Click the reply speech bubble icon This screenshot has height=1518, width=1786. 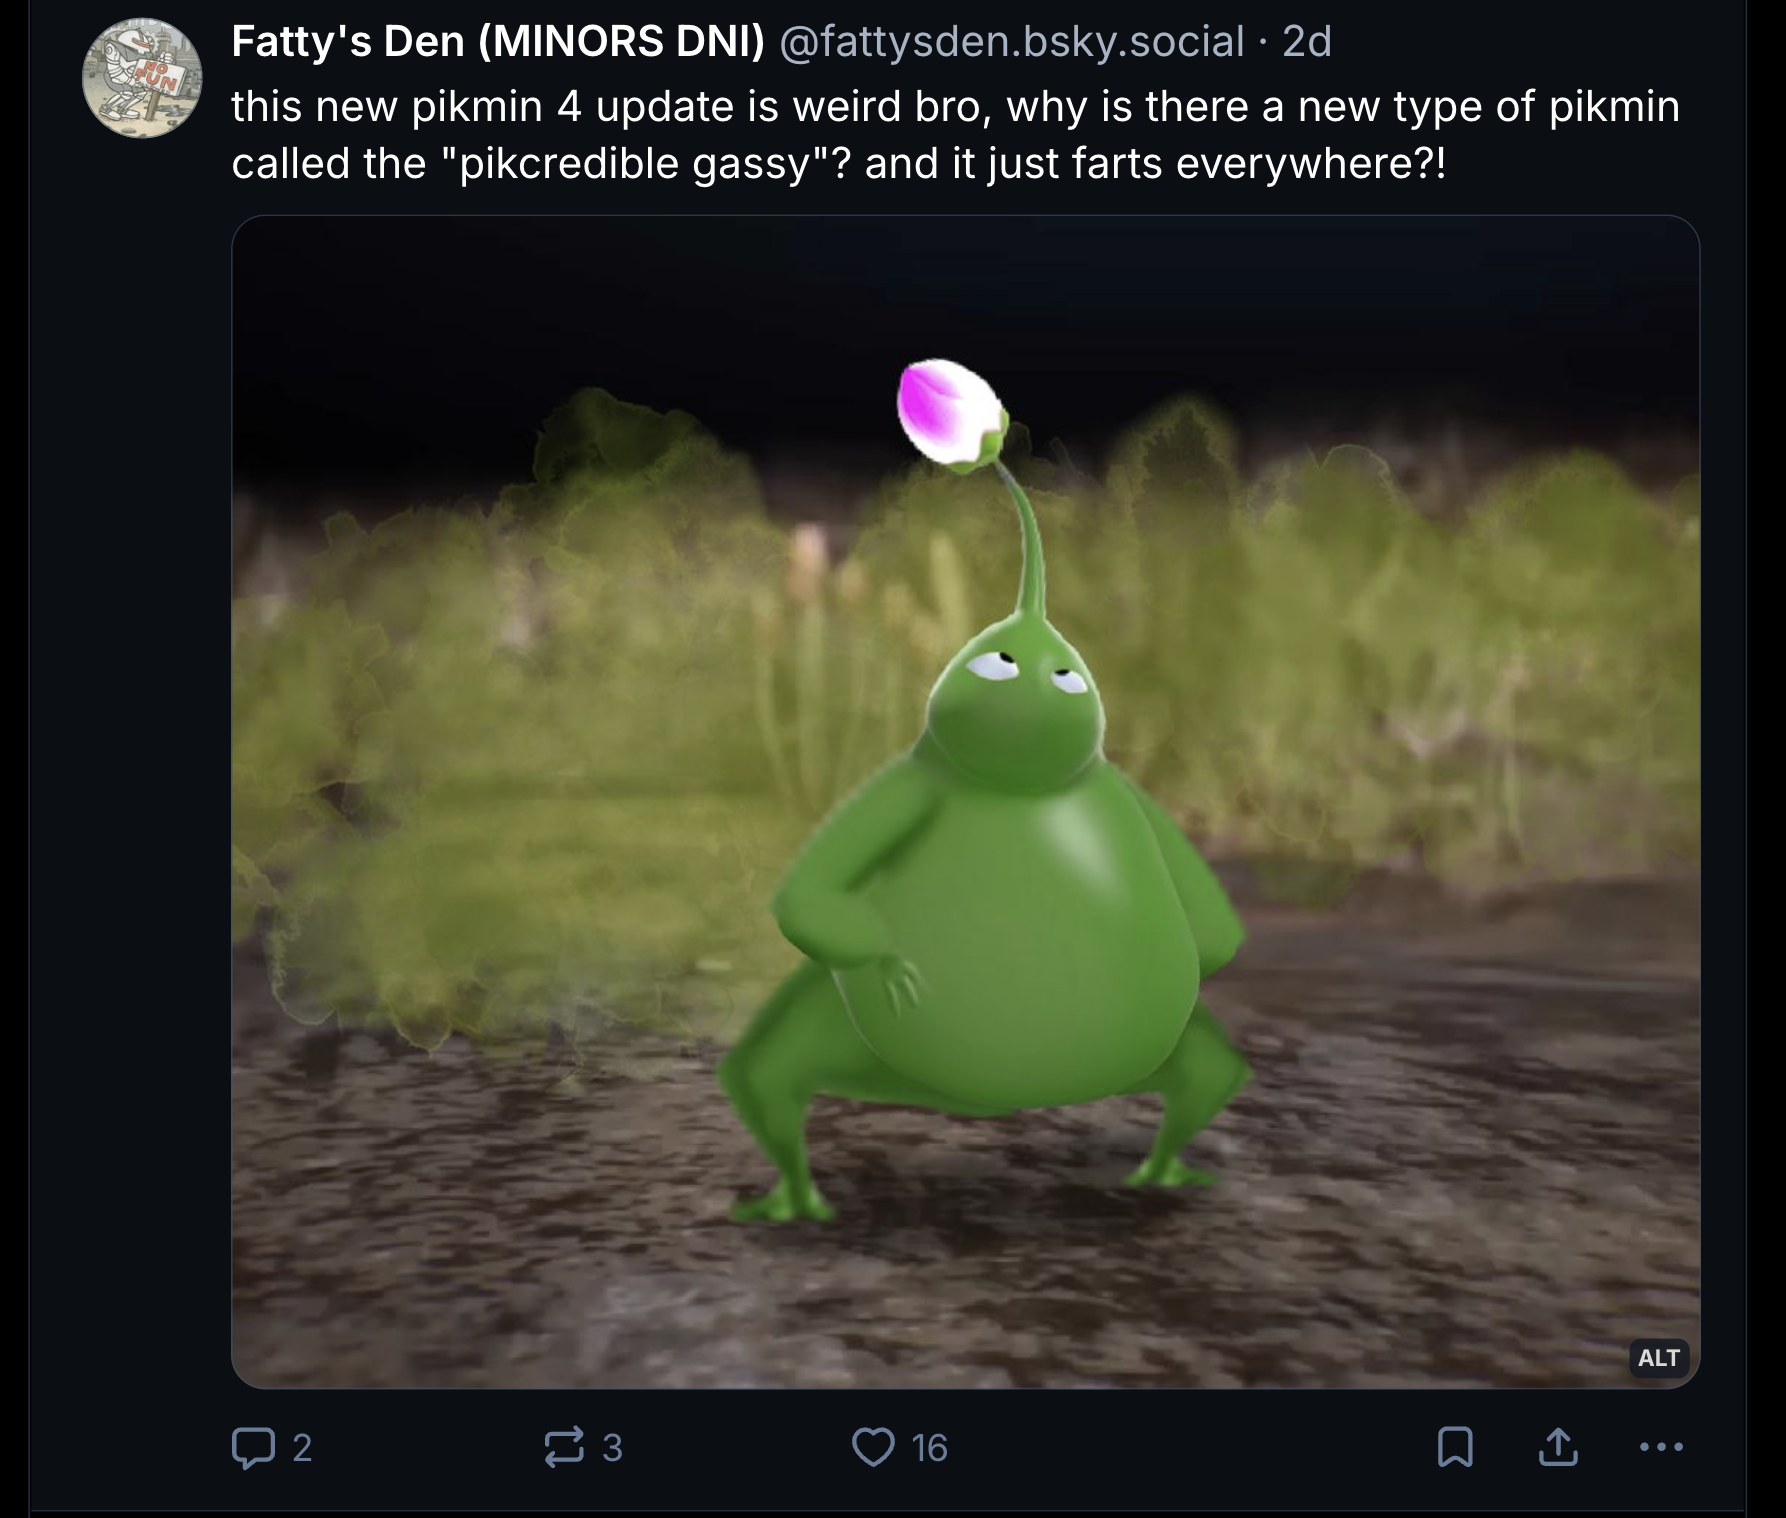point(252,1447)
